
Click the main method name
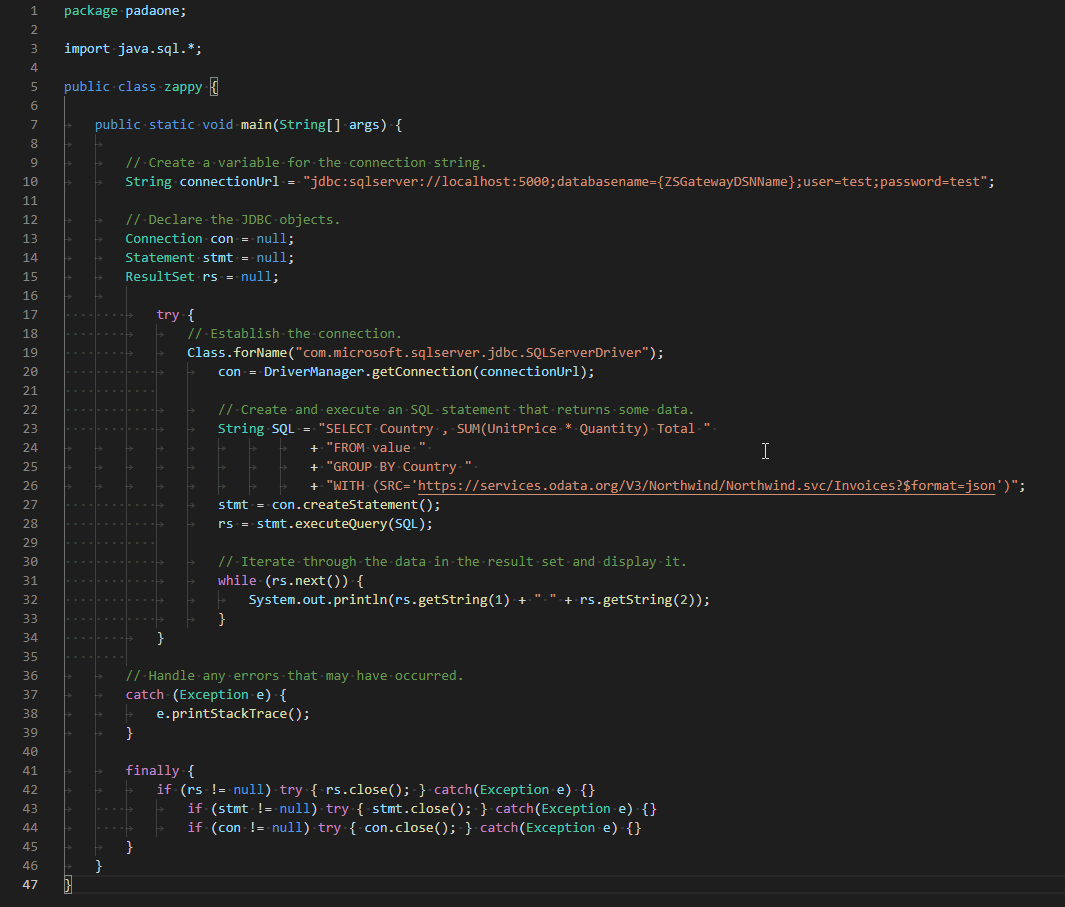tap(255, 124)
